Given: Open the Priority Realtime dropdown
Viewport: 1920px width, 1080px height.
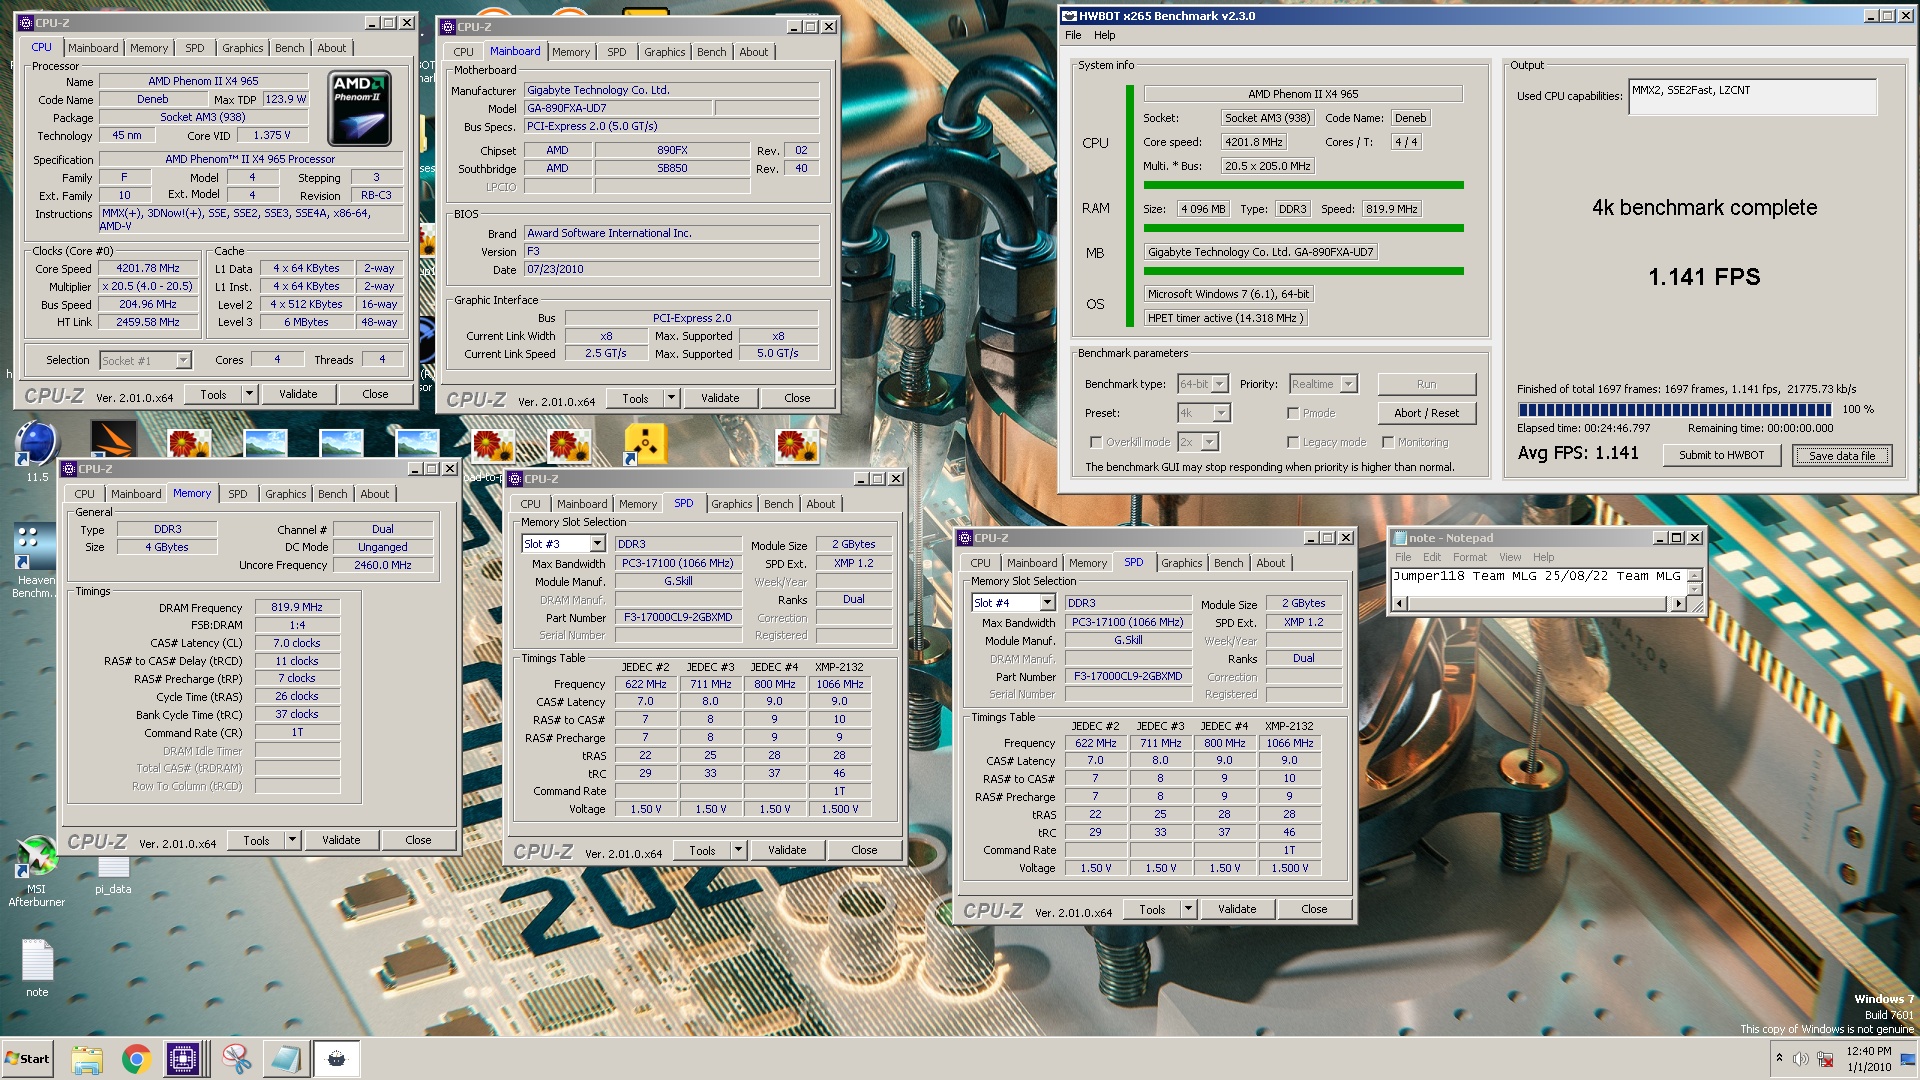Looking at the screenshot, I should click(1348, 384).
